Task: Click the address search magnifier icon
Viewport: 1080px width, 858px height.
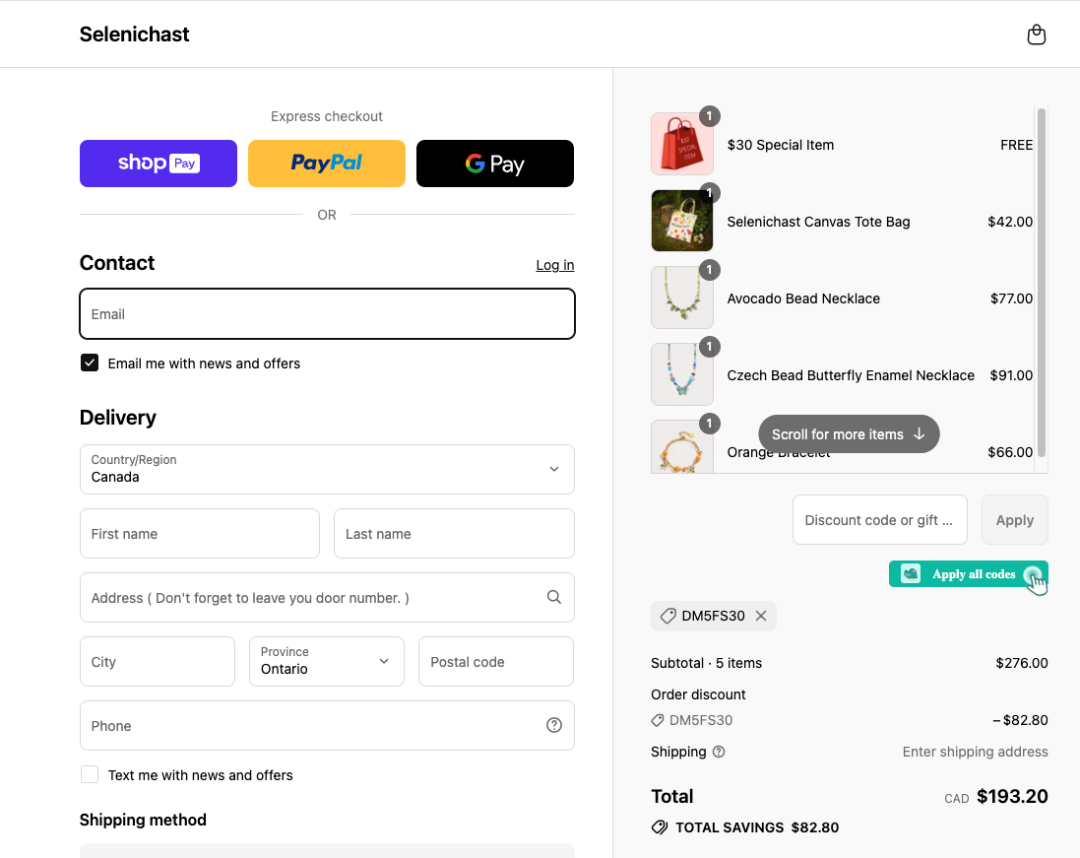Action: [x=554, y=597]
